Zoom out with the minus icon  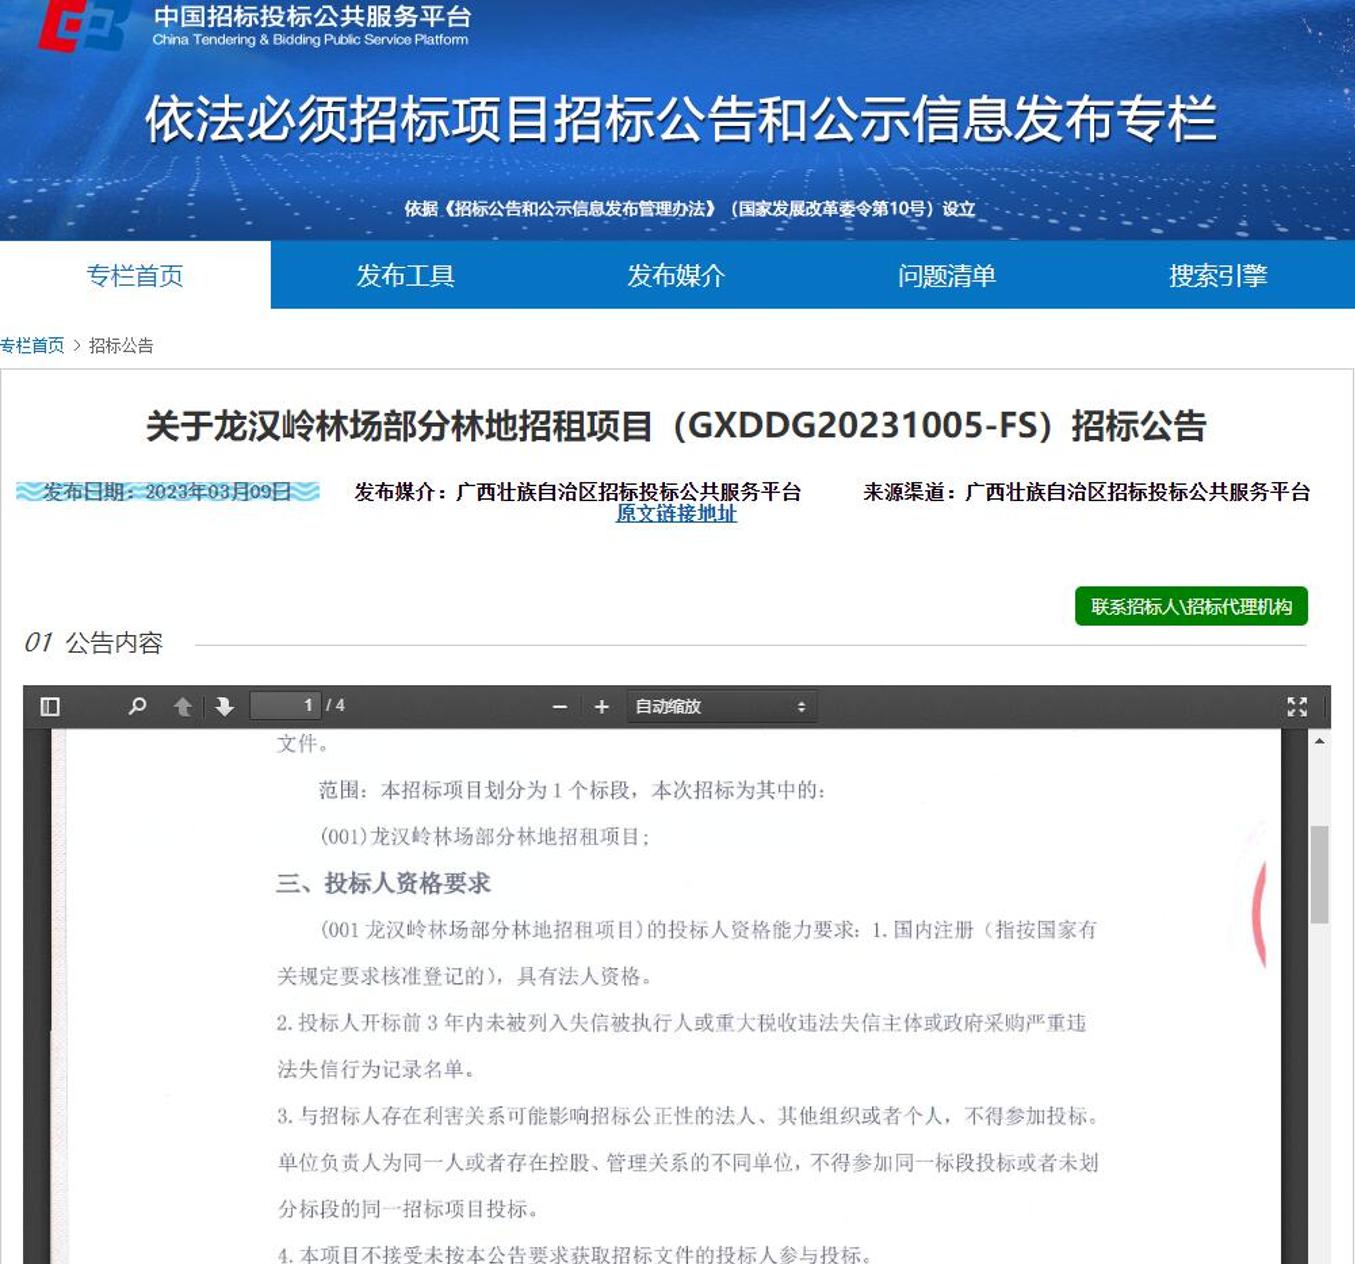[560, 707]
